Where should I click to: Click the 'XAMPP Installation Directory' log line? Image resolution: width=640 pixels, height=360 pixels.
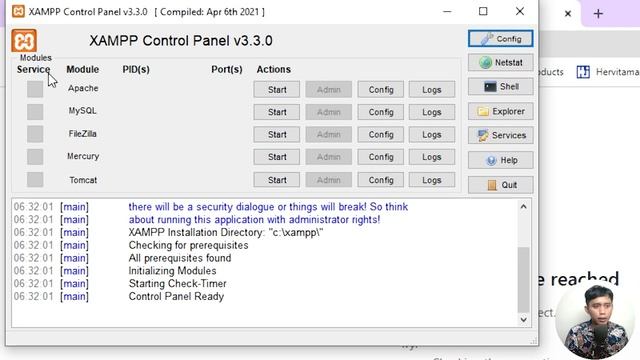(226, 232)
